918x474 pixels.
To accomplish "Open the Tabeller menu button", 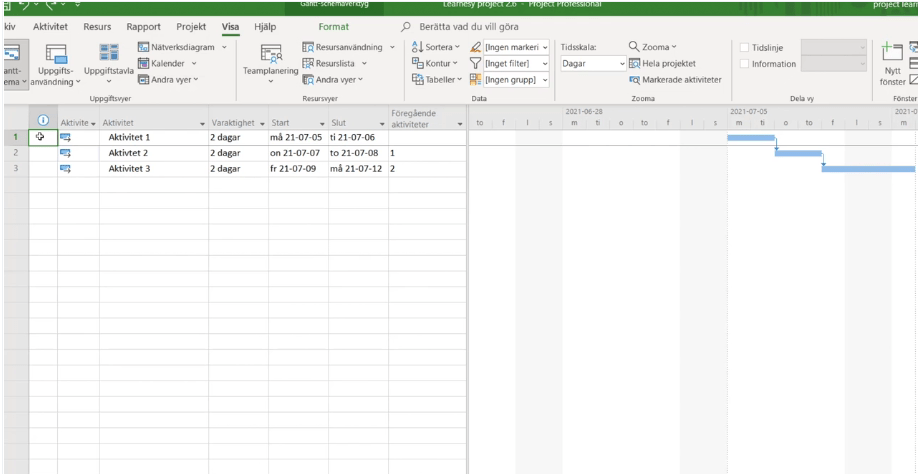I will [x=433, y=80].
